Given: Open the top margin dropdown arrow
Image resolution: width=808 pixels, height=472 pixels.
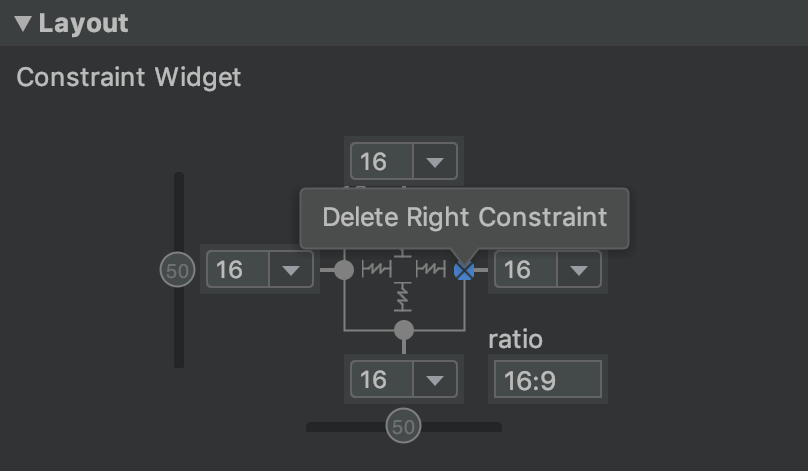Looking at the screenshot, I should pyautogui.click(x=435, y=162).
